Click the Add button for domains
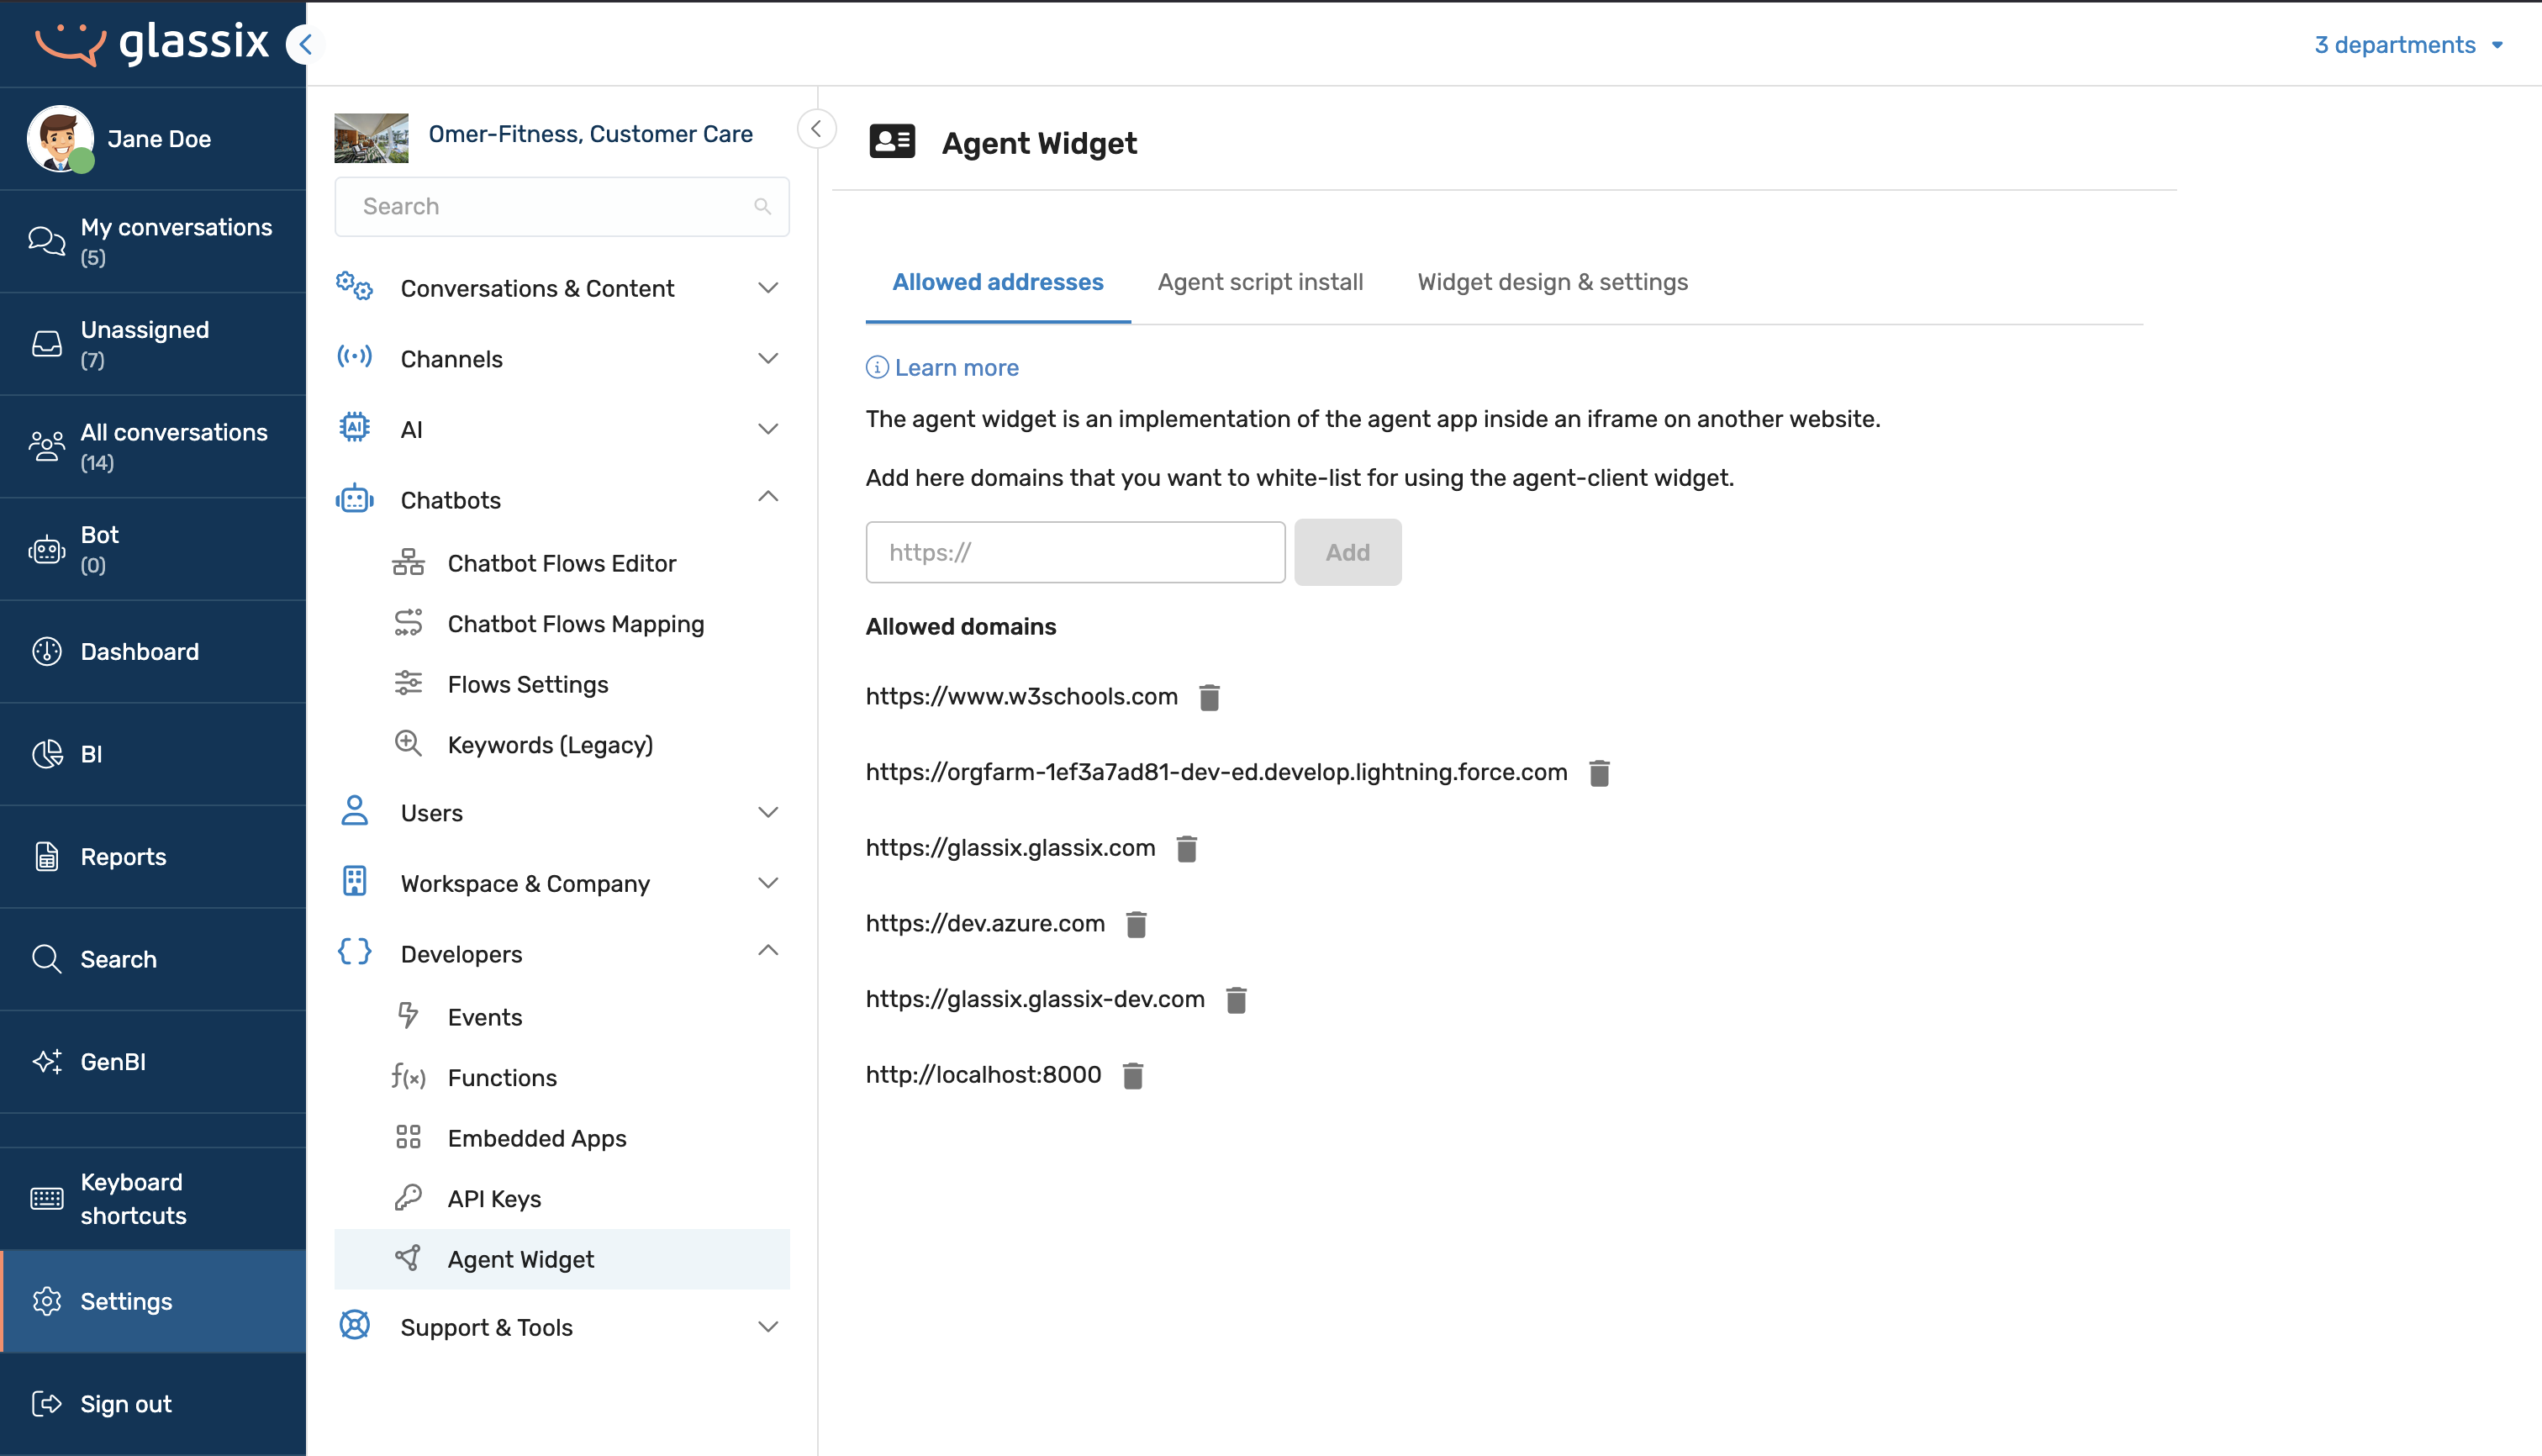2542x1456 pixels. coord(1347,552)
